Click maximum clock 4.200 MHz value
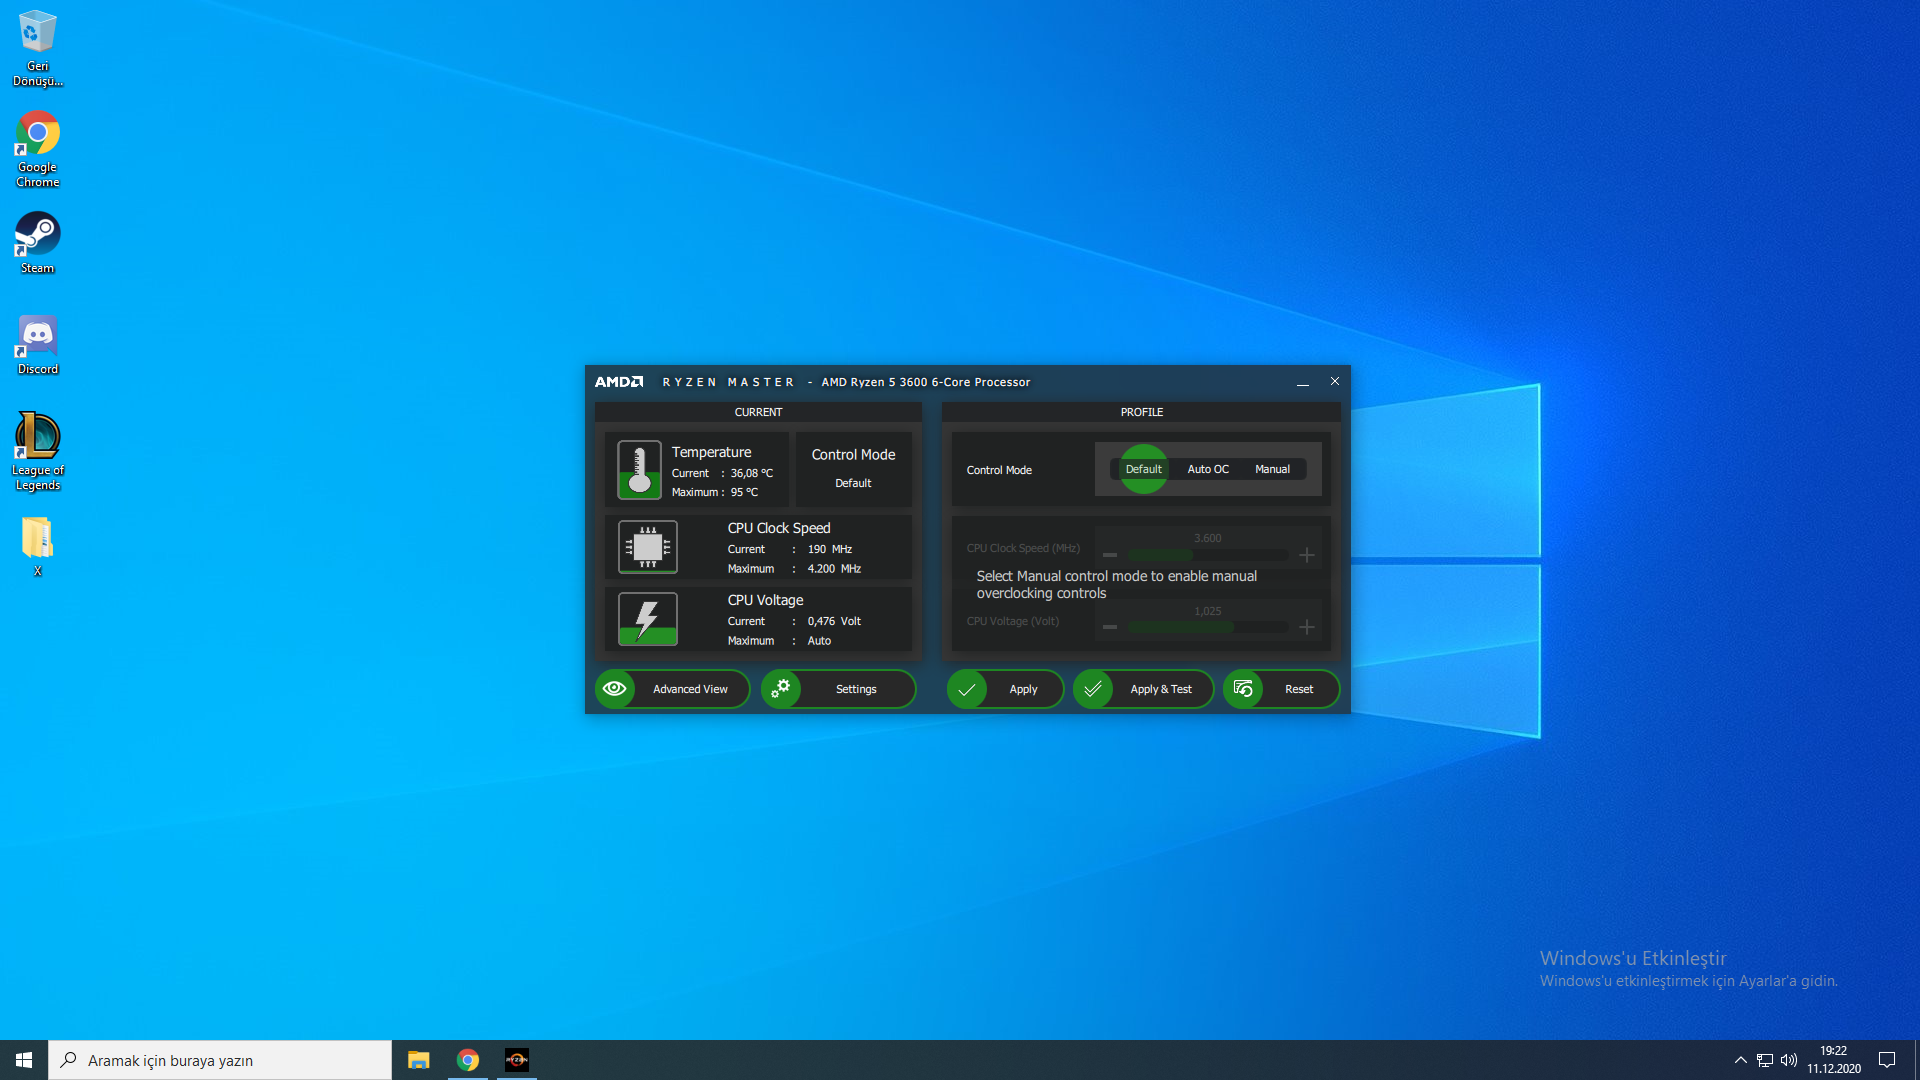 [834, 569]
